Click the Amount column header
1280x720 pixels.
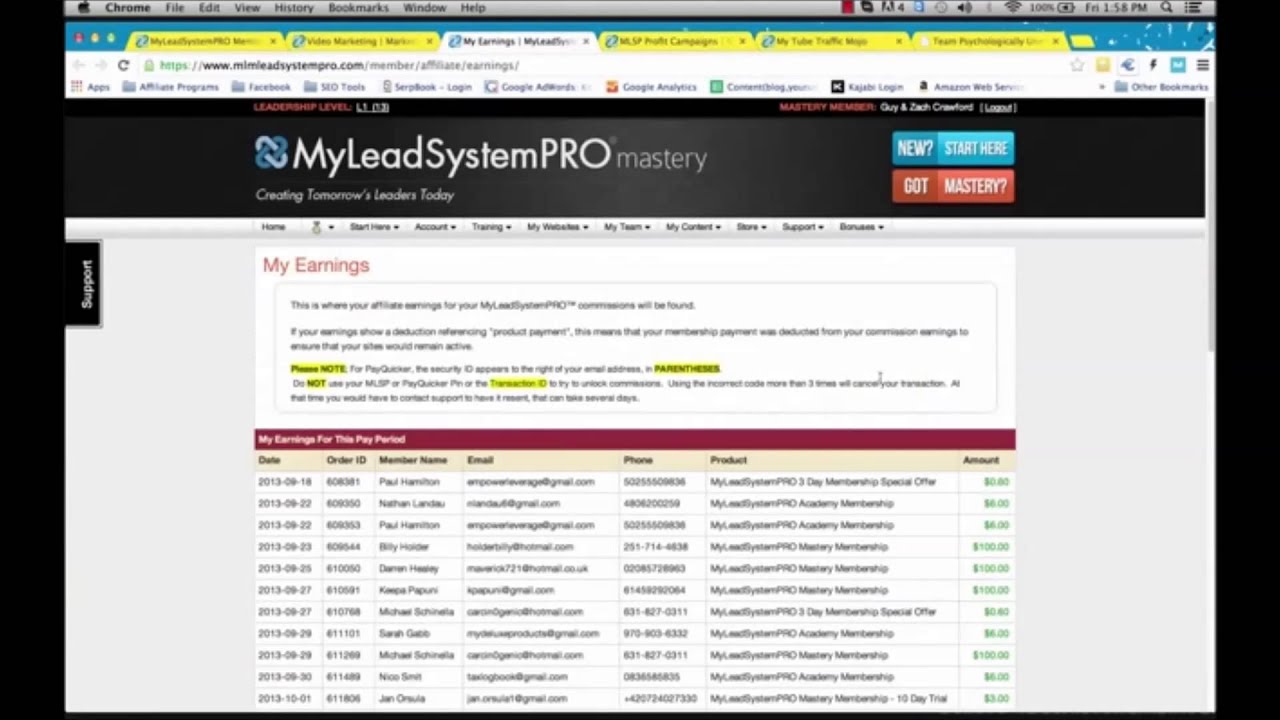coord(980,460)
